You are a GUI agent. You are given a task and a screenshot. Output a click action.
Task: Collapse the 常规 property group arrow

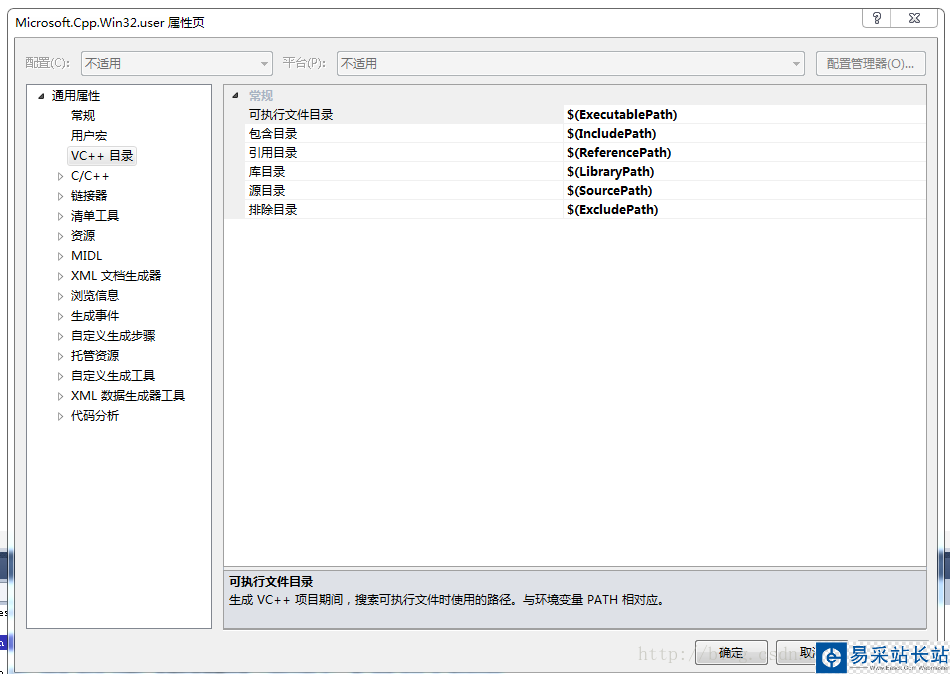tap(235, 95)
